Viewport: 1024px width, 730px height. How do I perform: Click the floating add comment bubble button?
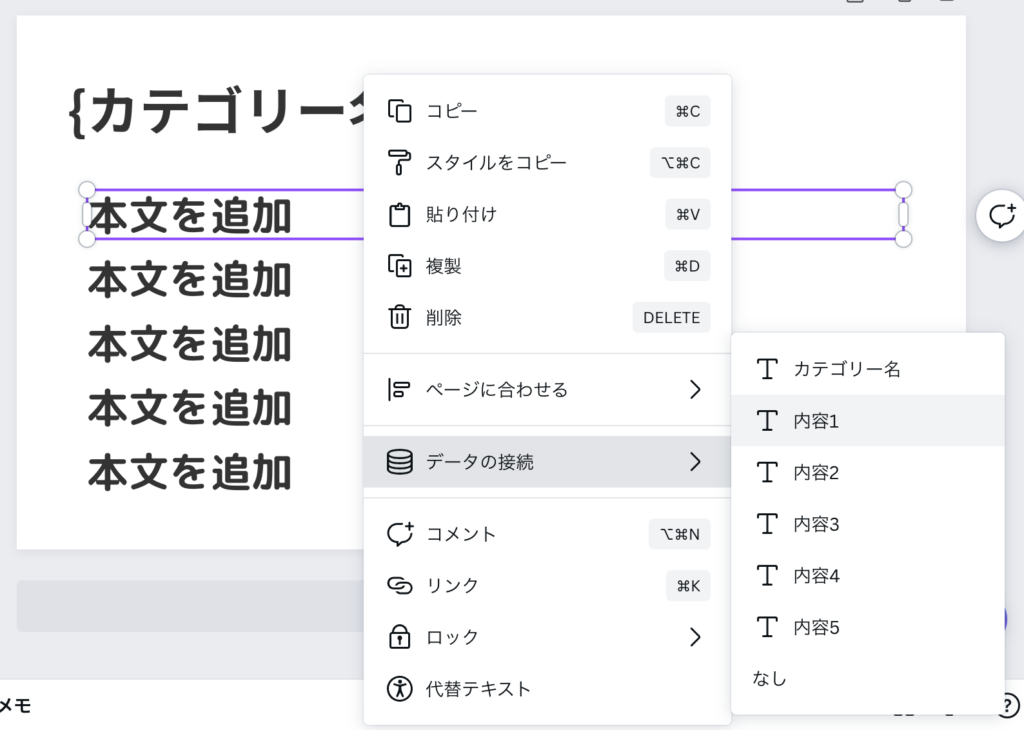coord(1001,215)
